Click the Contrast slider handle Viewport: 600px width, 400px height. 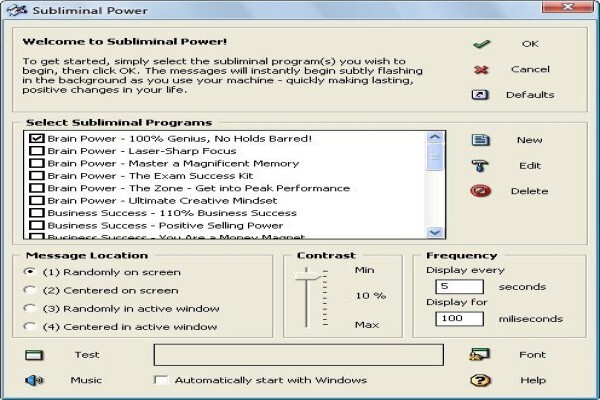click(x=307, y=276)
